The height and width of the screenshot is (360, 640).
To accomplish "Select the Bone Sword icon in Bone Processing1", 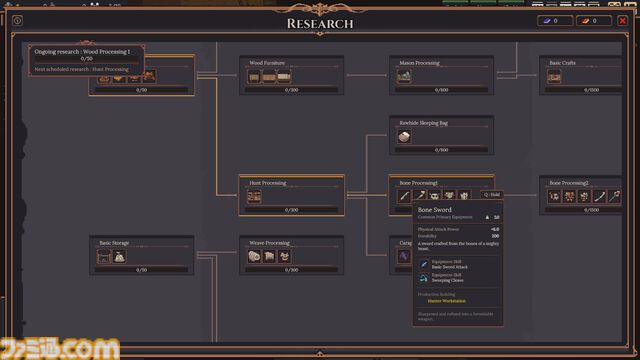I will coord(404,196).
